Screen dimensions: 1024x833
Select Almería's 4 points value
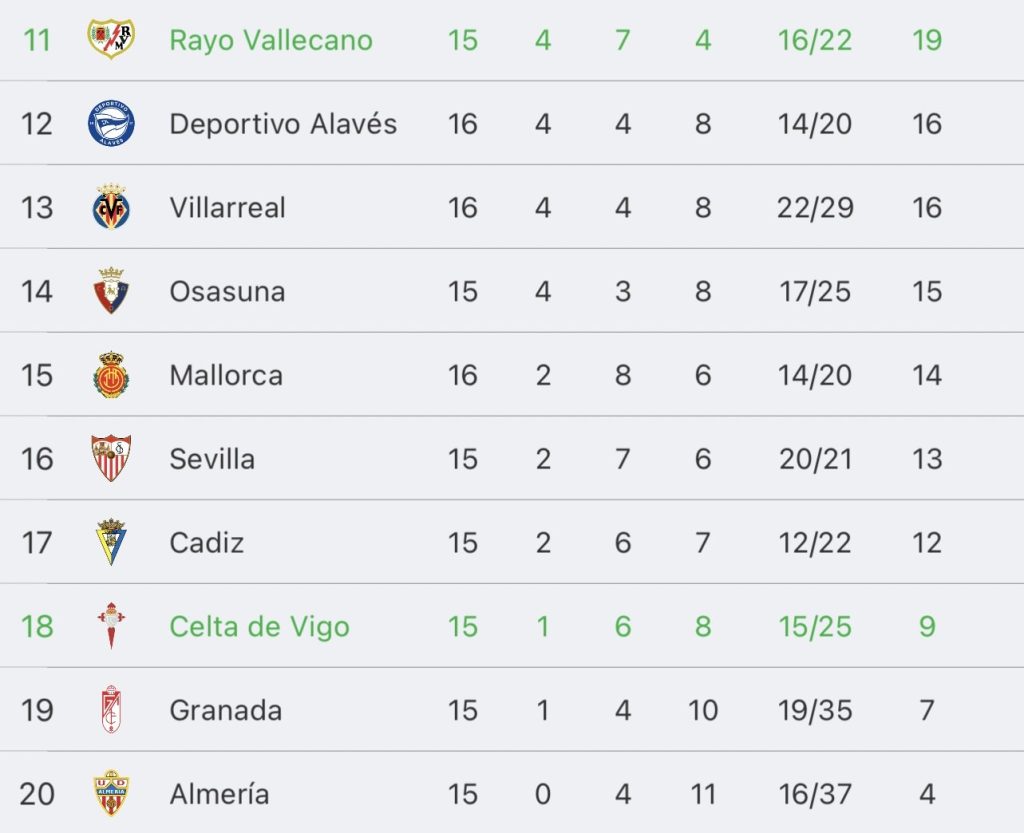coord(927,794)
